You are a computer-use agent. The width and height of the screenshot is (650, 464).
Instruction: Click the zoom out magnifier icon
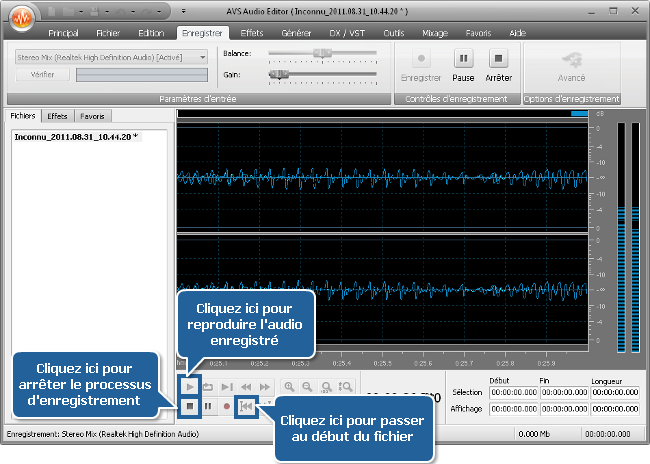point(307,386)
